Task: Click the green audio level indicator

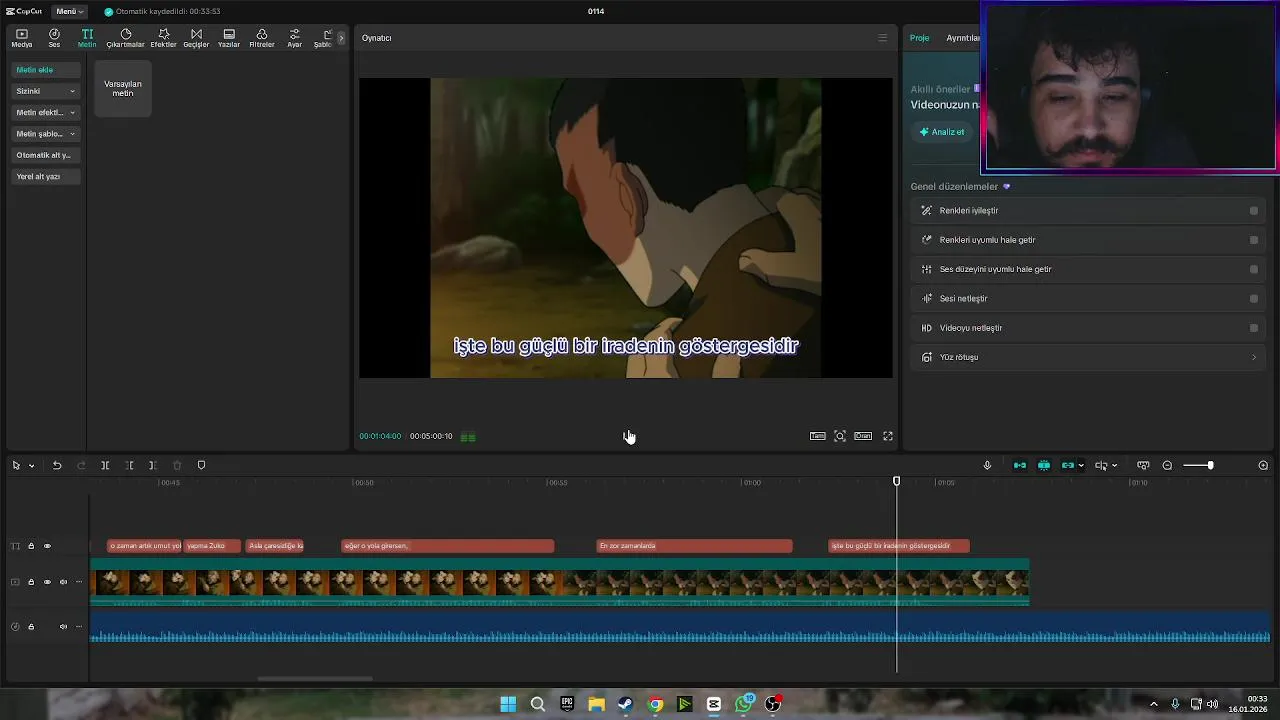Action: click(468, 437)
